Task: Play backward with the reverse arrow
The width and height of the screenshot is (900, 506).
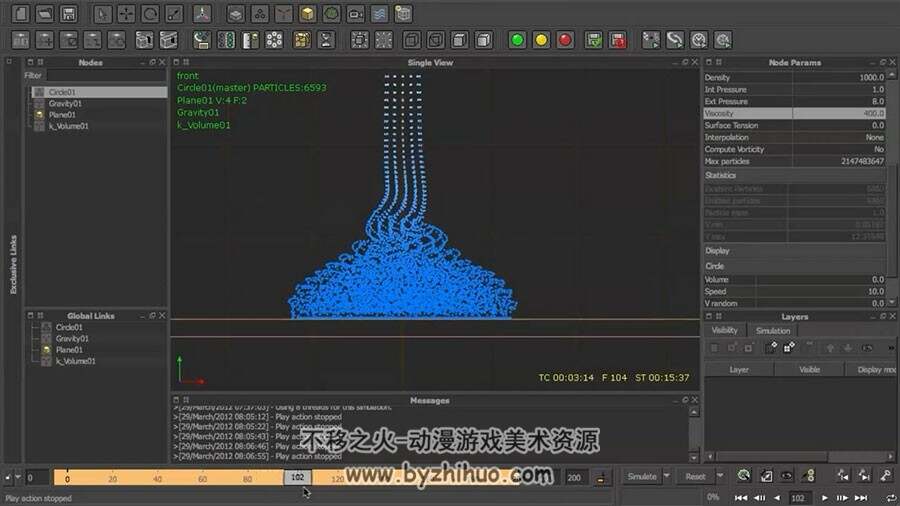Action: coord(777,498)
